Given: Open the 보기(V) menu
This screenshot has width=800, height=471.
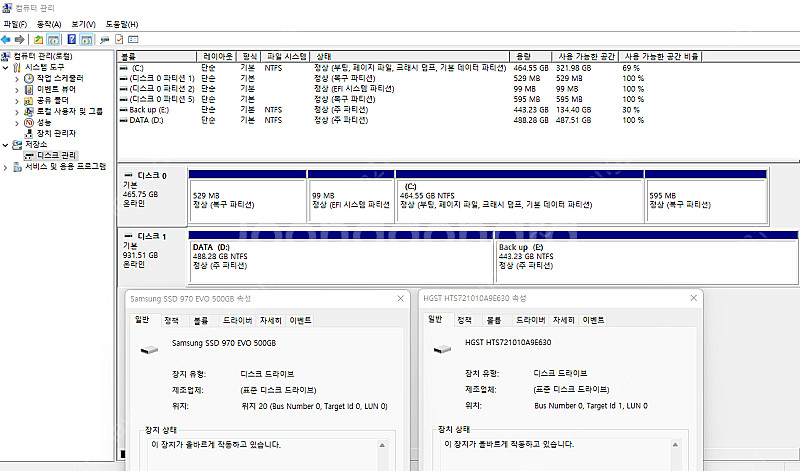Looking at the screenshot, I should 83,24.
